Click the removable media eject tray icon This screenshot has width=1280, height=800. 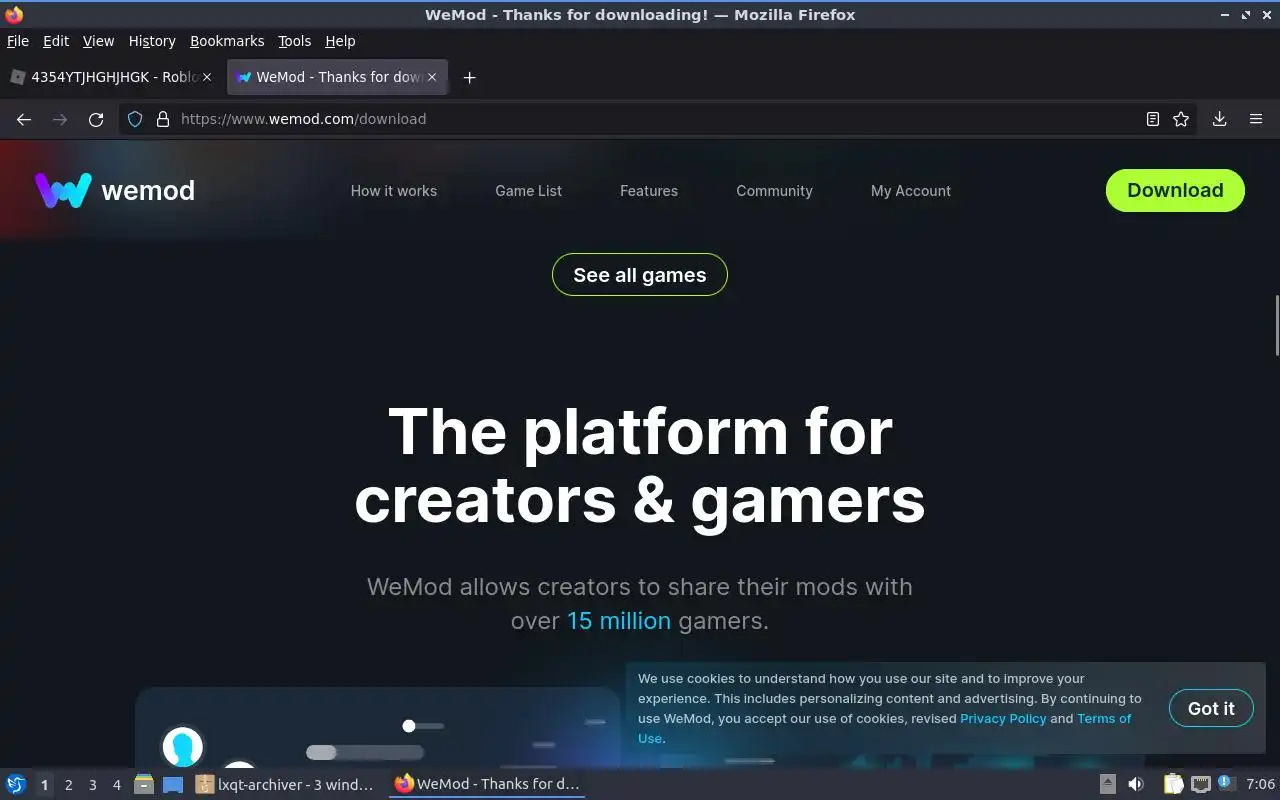point(1108,784)
